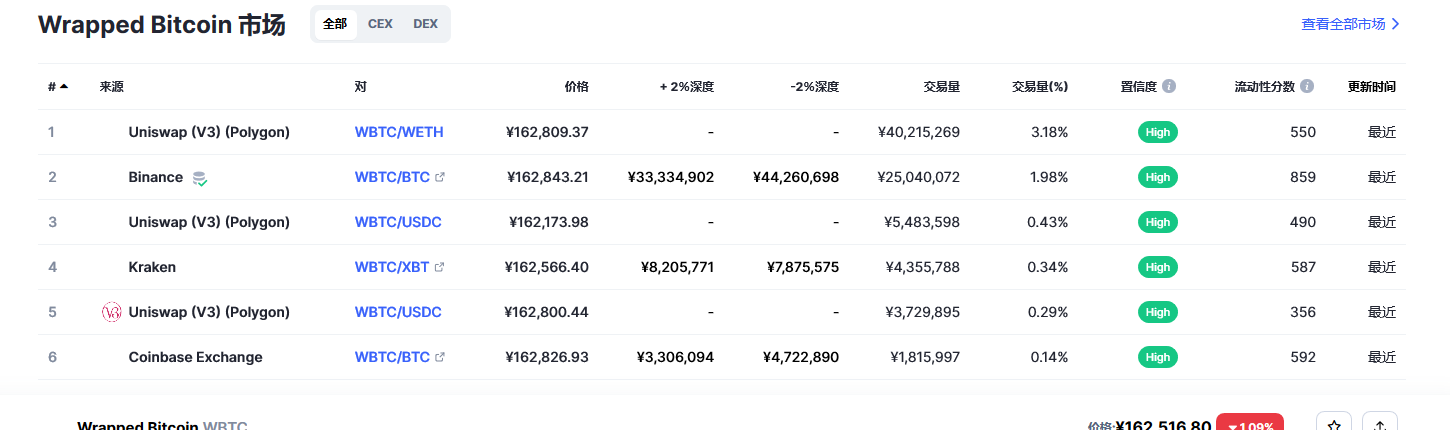
Task: Click the Uniswap logo in row 5
Action: click(112, 312)
